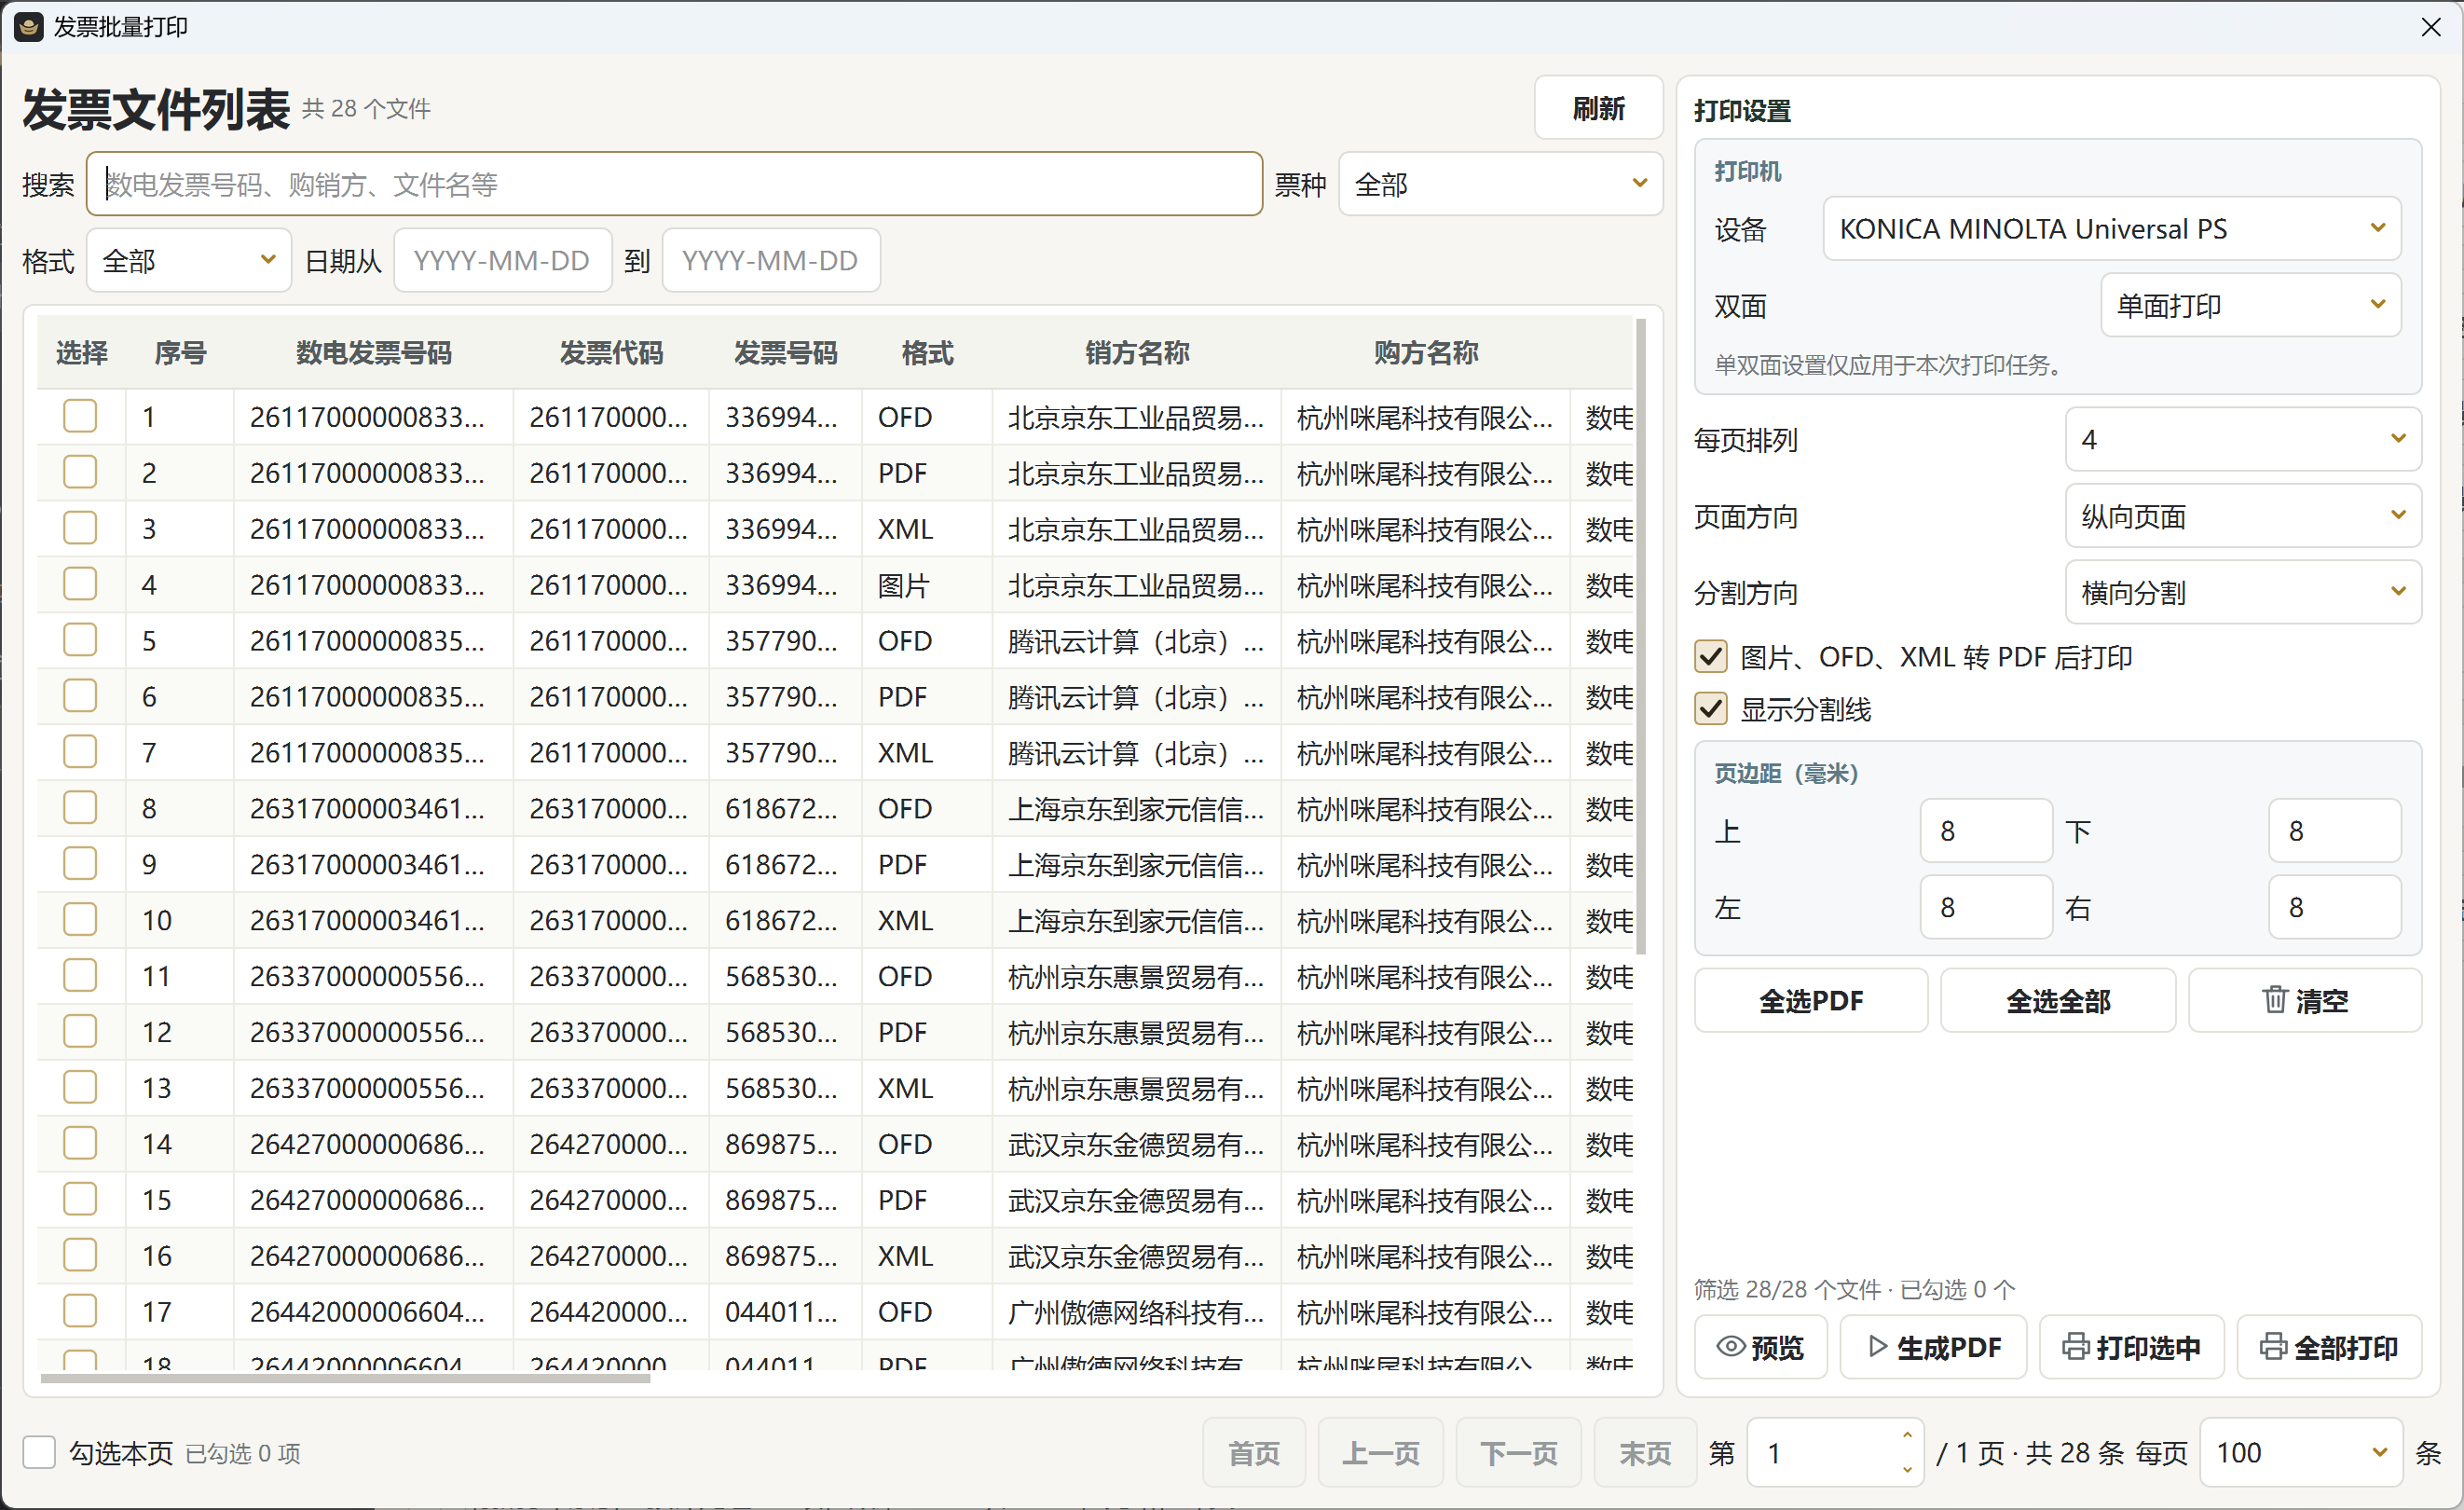Tick the checkbox for row 5

click(x=80, y=640)
